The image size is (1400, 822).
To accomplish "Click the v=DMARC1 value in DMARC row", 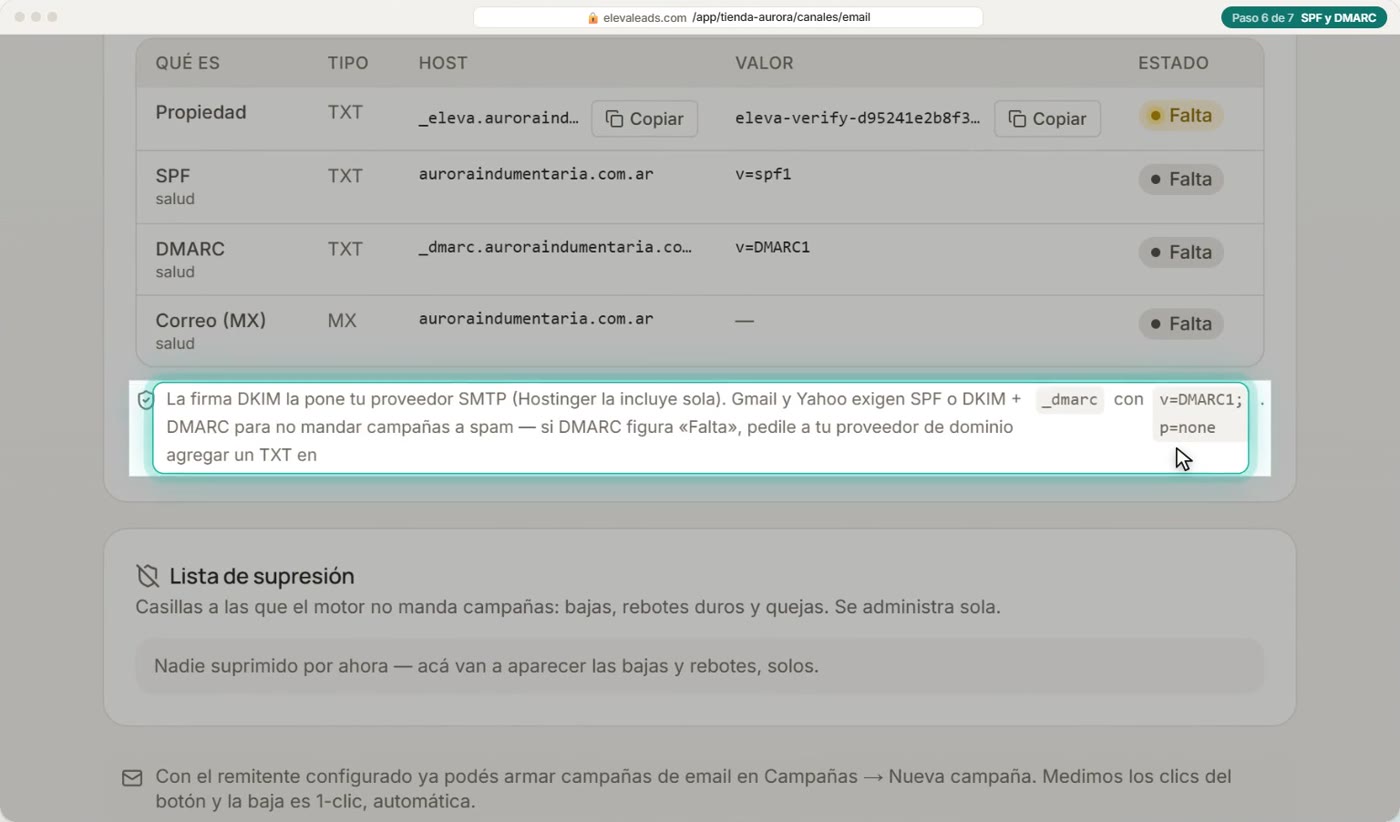I will coord(772,246).
